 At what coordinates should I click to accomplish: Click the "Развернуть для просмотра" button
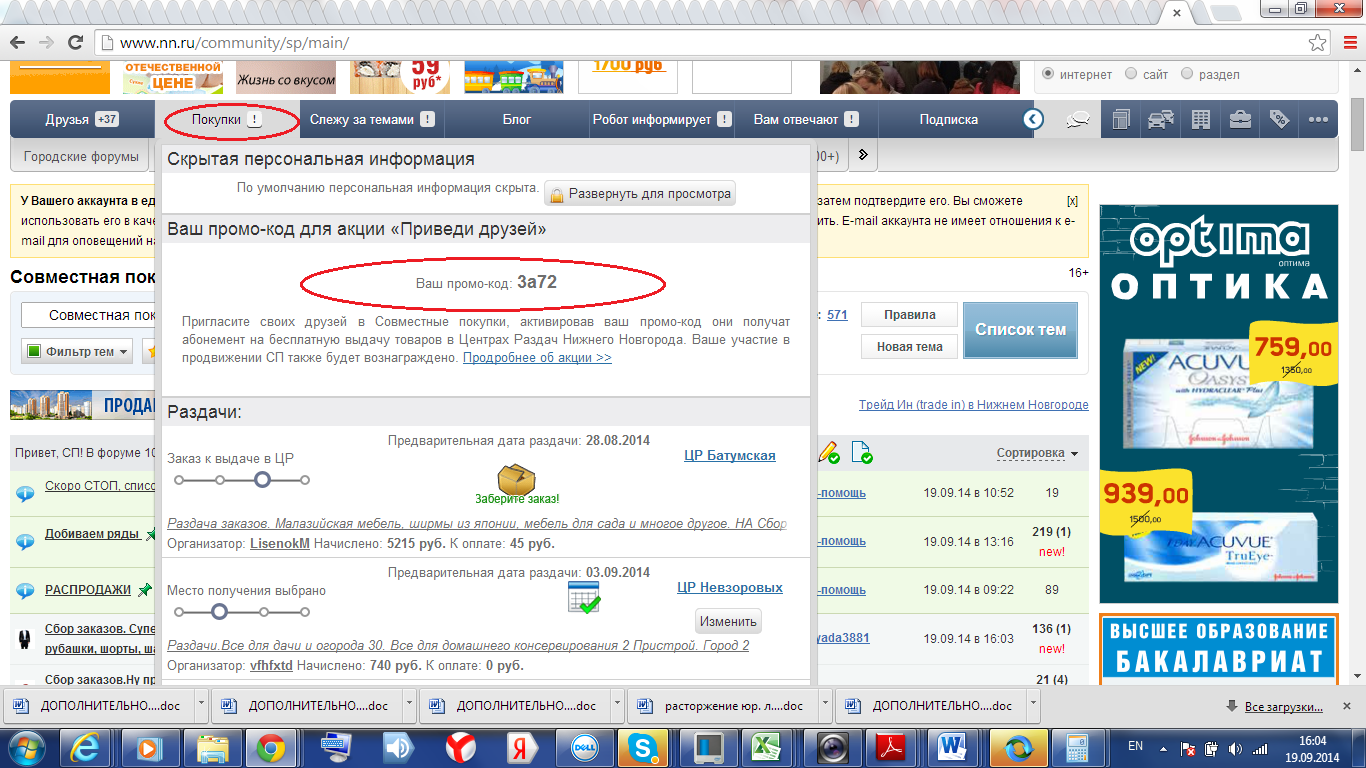[x=640, y=194]
